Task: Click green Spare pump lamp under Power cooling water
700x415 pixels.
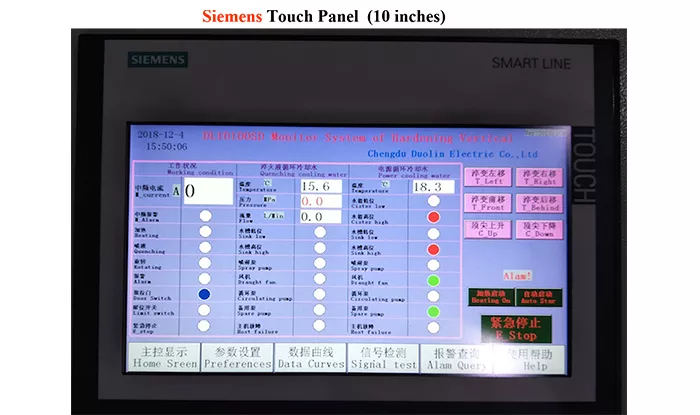Action: (433, 311)
